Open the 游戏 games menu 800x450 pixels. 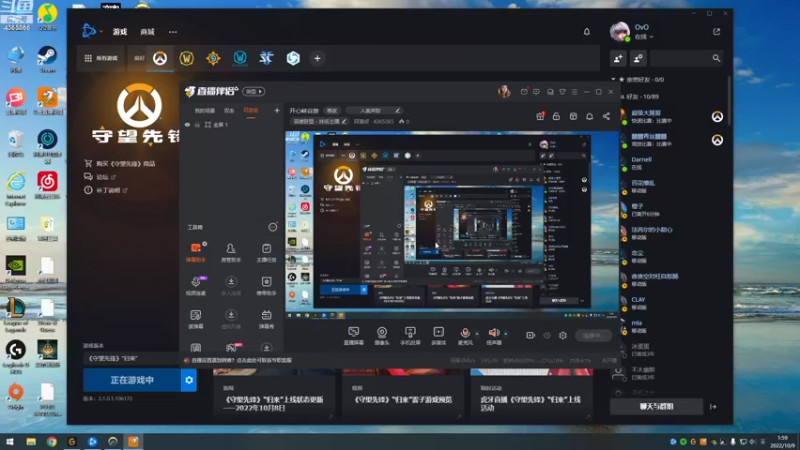[x=120, y=32]
